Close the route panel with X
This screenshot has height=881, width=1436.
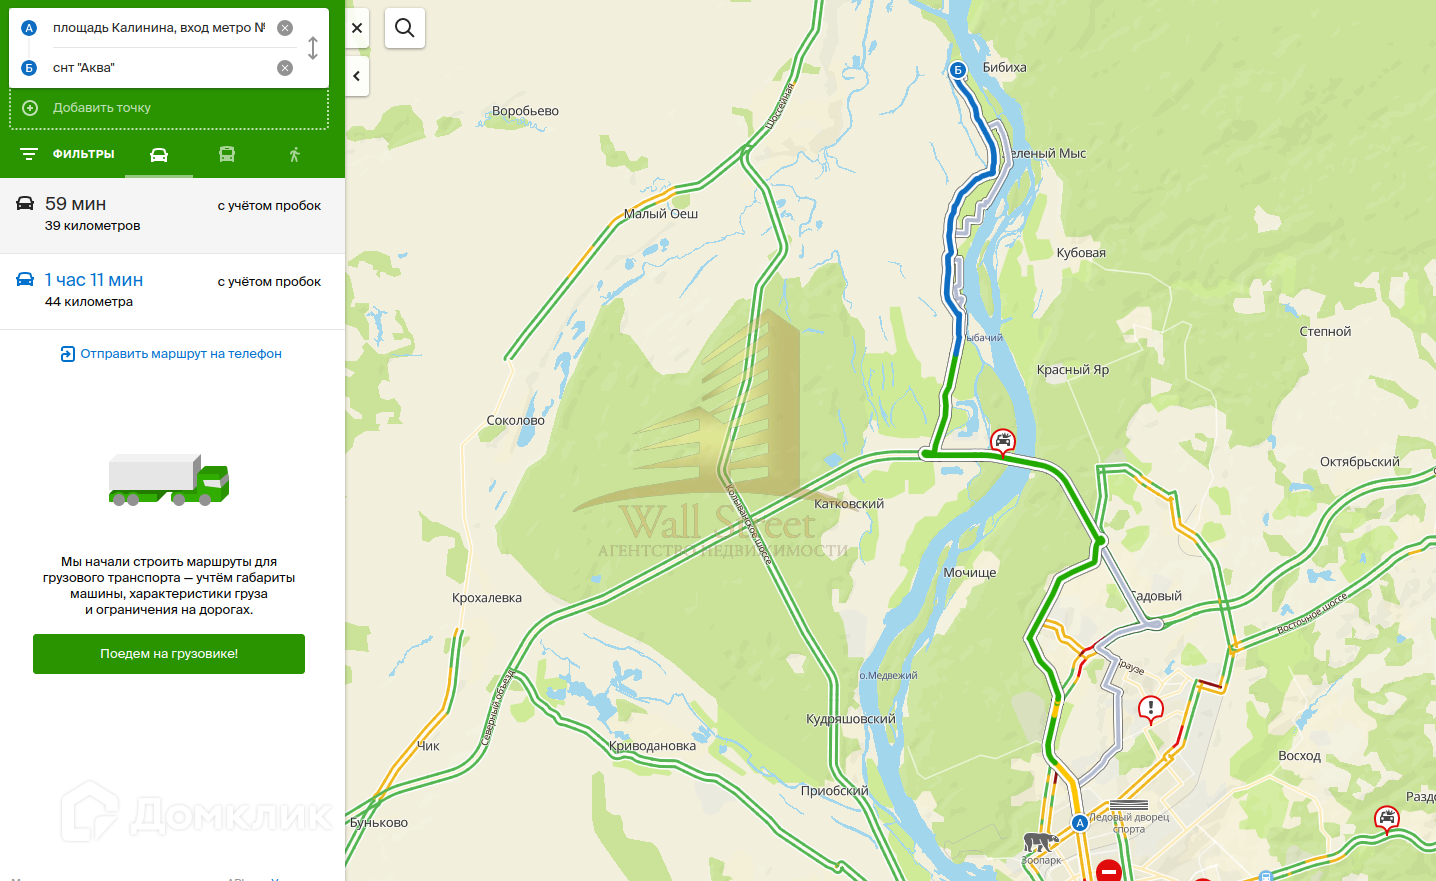(x=357, y=28)
